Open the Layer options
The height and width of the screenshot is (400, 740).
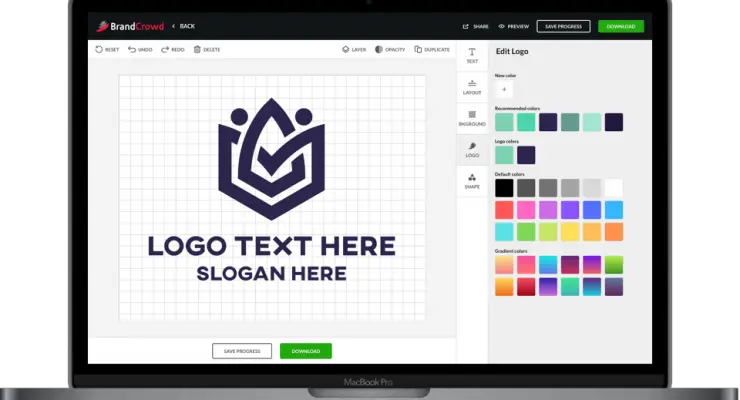(x=346, y=49)
